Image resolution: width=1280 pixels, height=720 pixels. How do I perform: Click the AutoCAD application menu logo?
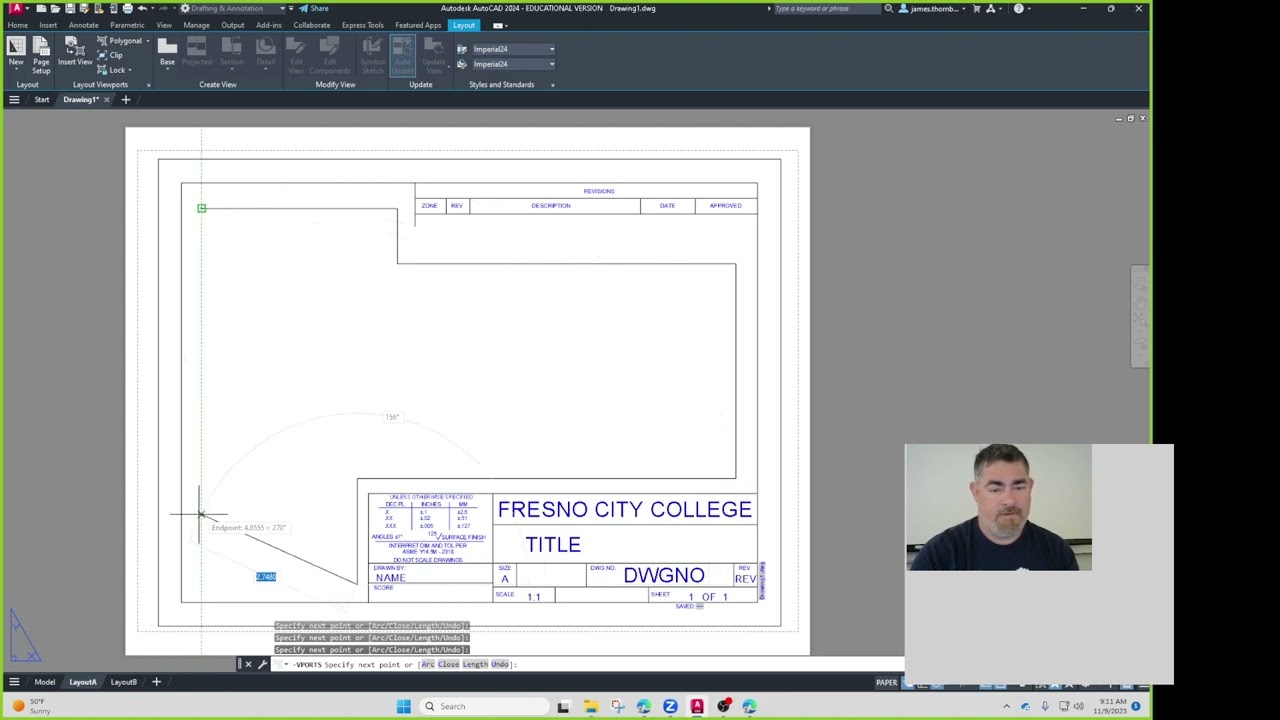pos(16,8)
